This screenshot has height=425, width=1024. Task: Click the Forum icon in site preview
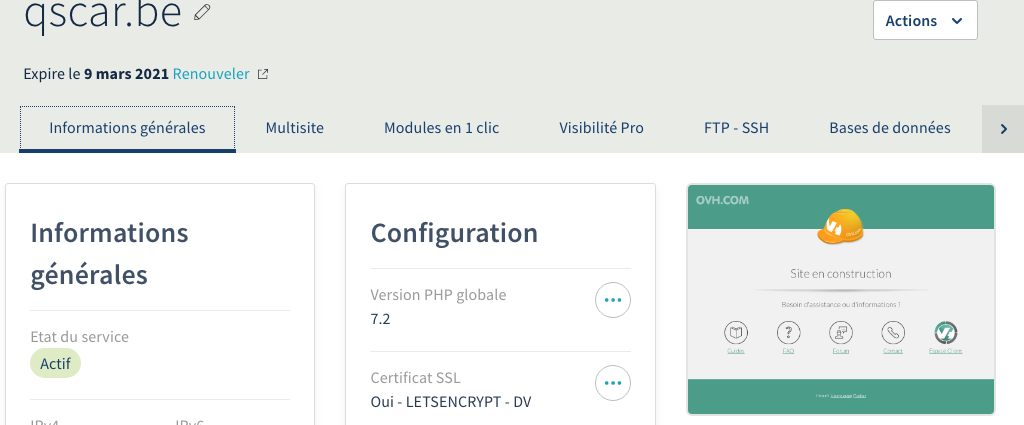tap(841, 332)
